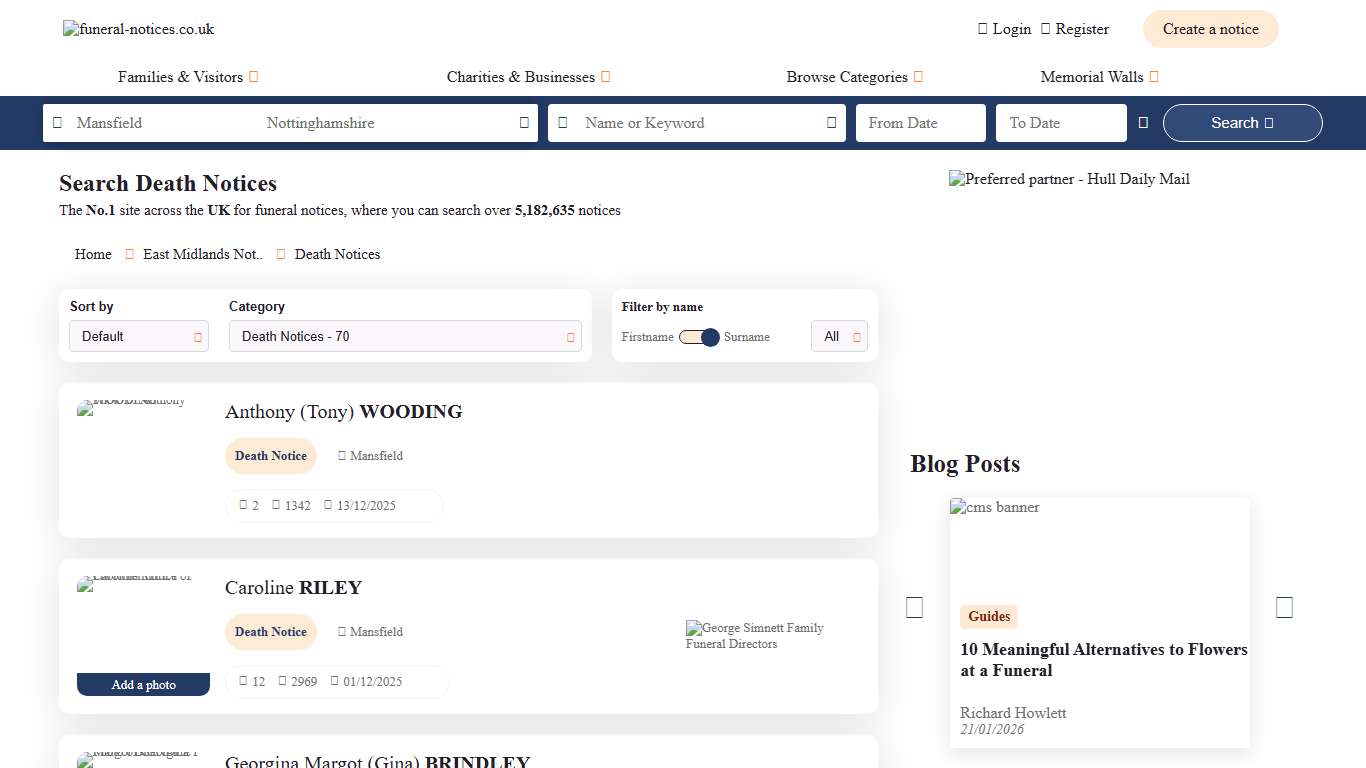The height and width of the screenshot is (768, 1366).
Task: Open the Sort by Default dropdown
Action: (x=139, y=337)
